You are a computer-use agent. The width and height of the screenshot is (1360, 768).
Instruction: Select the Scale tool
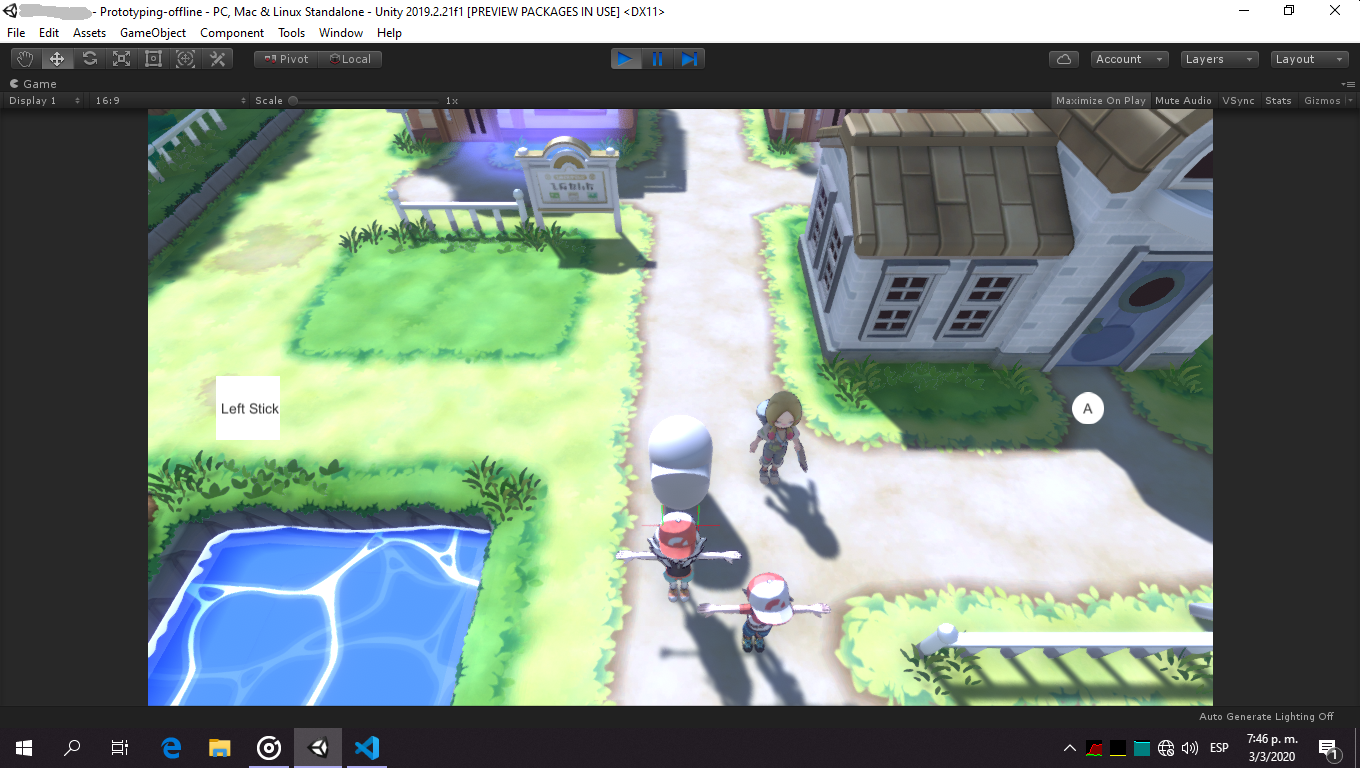(x=121, y=59)
